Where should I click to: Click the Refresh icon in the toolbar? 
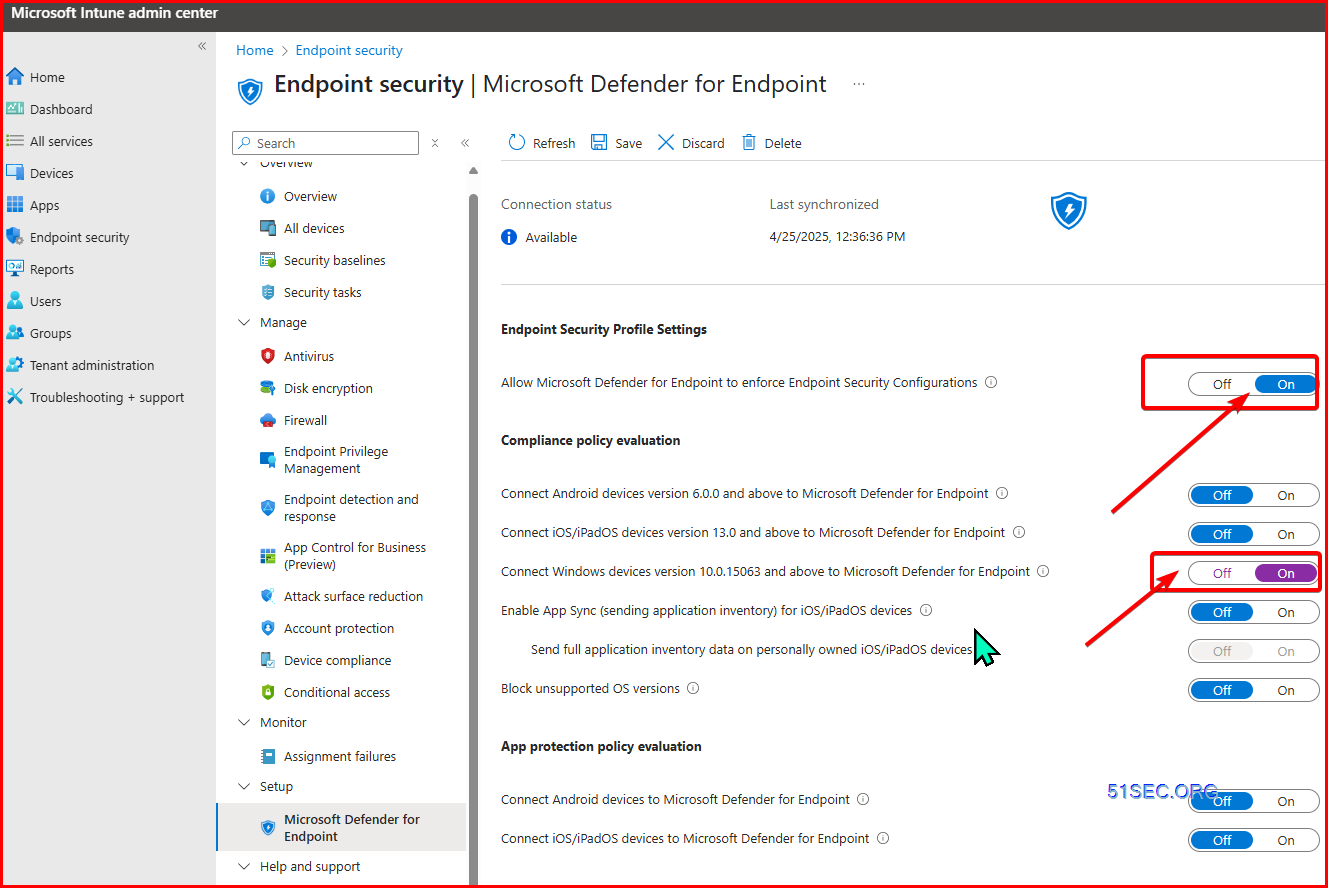coord(517,143)
